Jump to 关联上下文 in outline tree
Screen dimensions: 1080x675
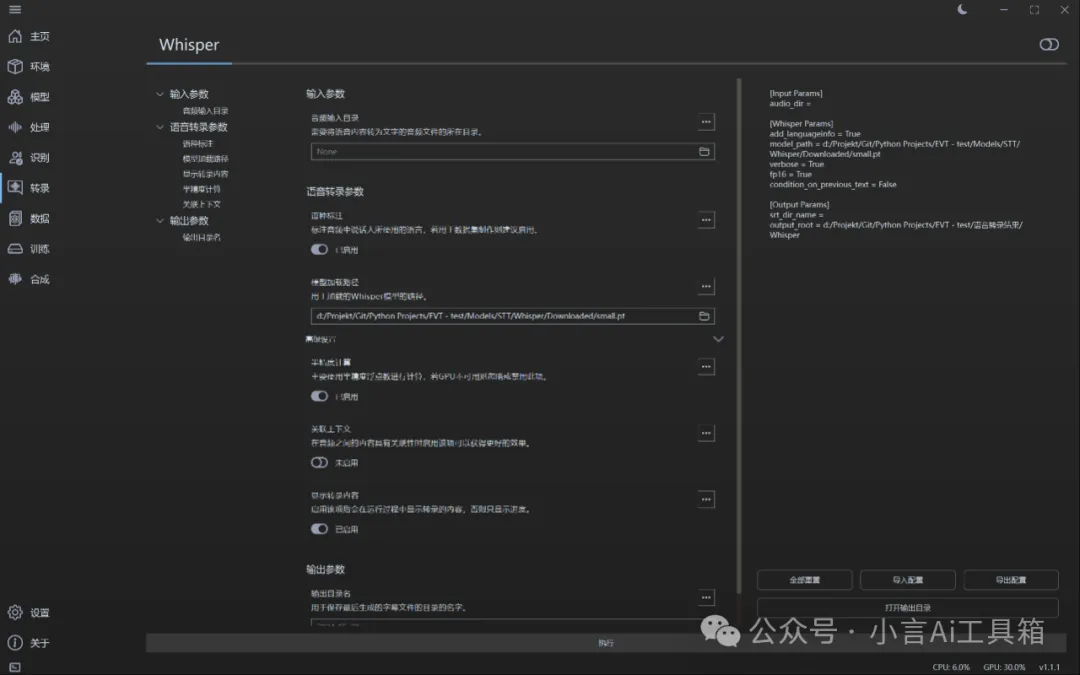coord(201,205)
